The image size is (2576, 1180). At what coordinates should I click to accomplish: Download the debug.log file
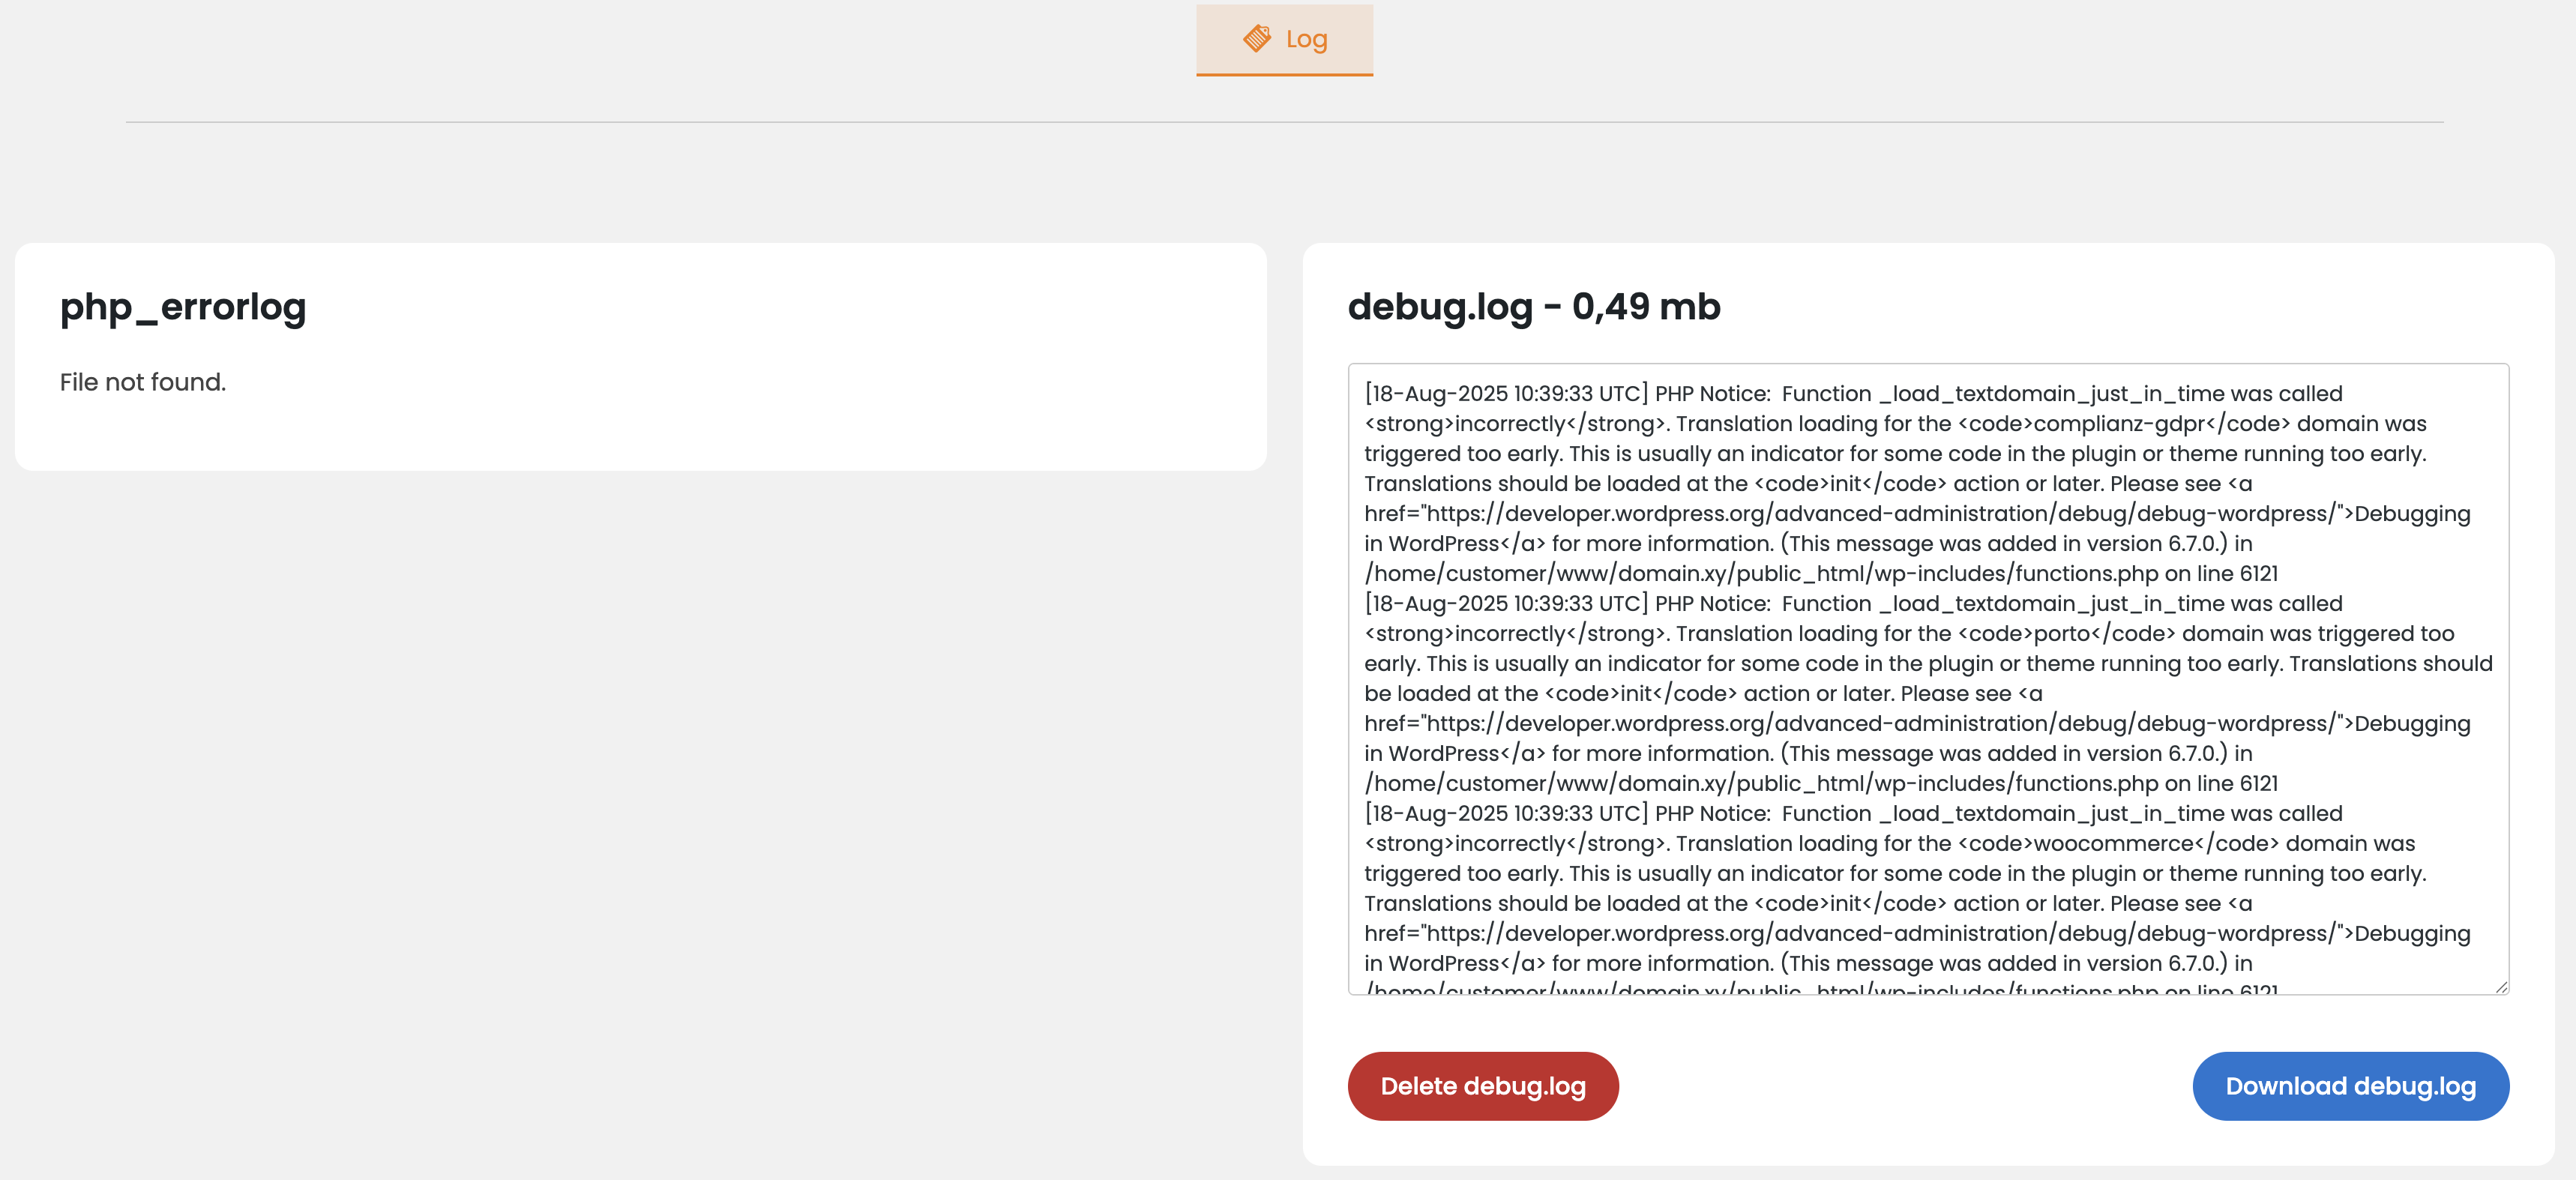pyautogui.click(x=2349, y=1086)
